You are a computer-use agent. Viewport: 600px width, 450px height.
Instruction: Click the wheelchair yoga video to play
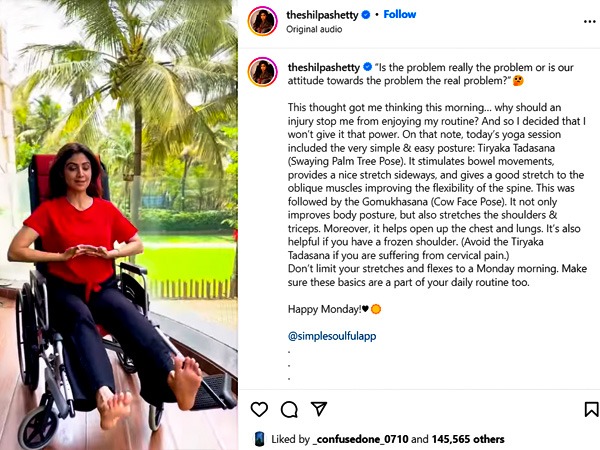pyautogui.click(x=119, y=225)
